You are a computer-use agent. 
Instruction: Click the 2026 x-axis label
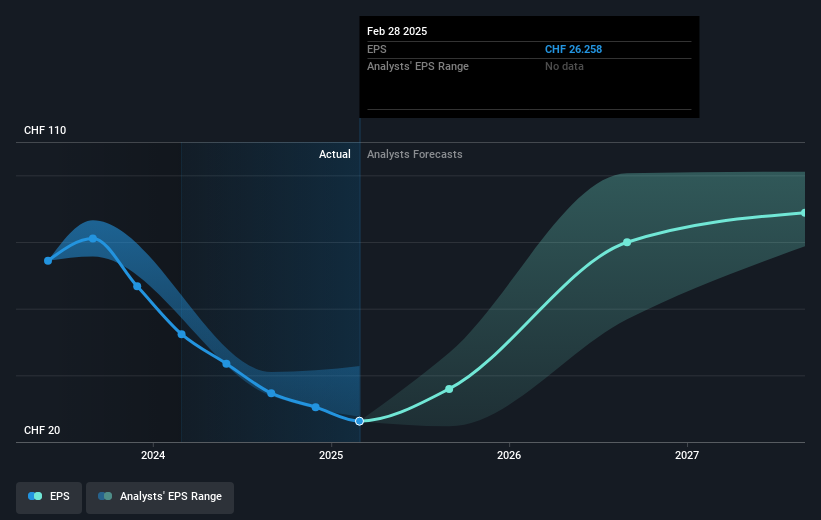point(509,455)
